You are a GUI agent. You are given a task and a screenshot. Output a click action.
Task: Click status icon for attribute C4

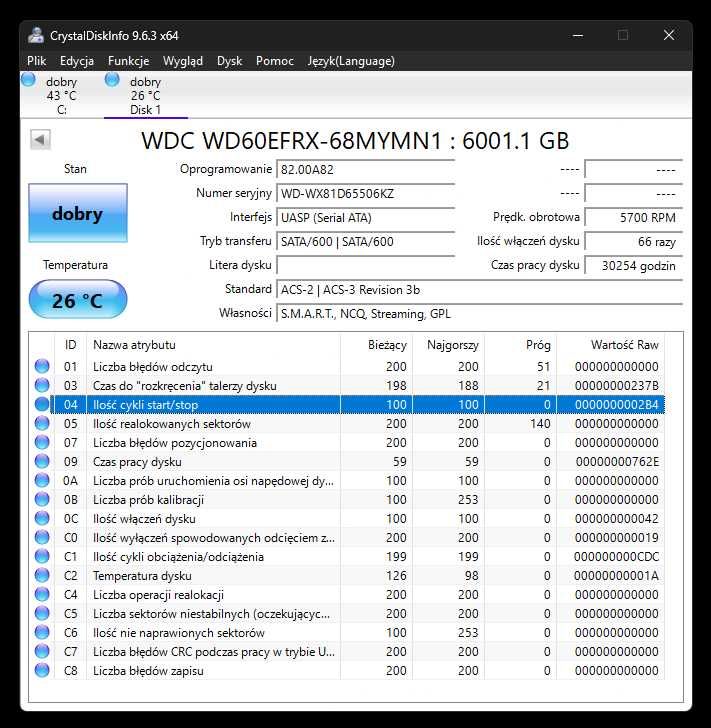click(42, 595)
